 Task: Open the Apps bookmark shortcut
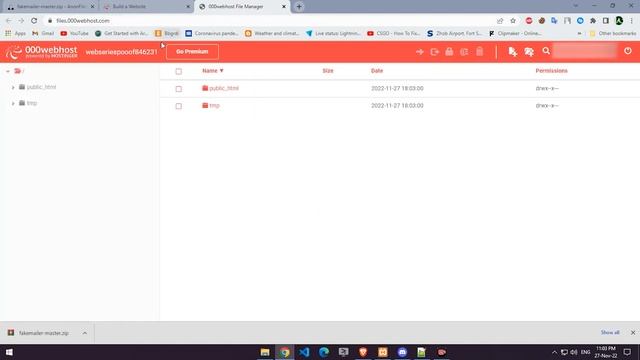point(16,33)
